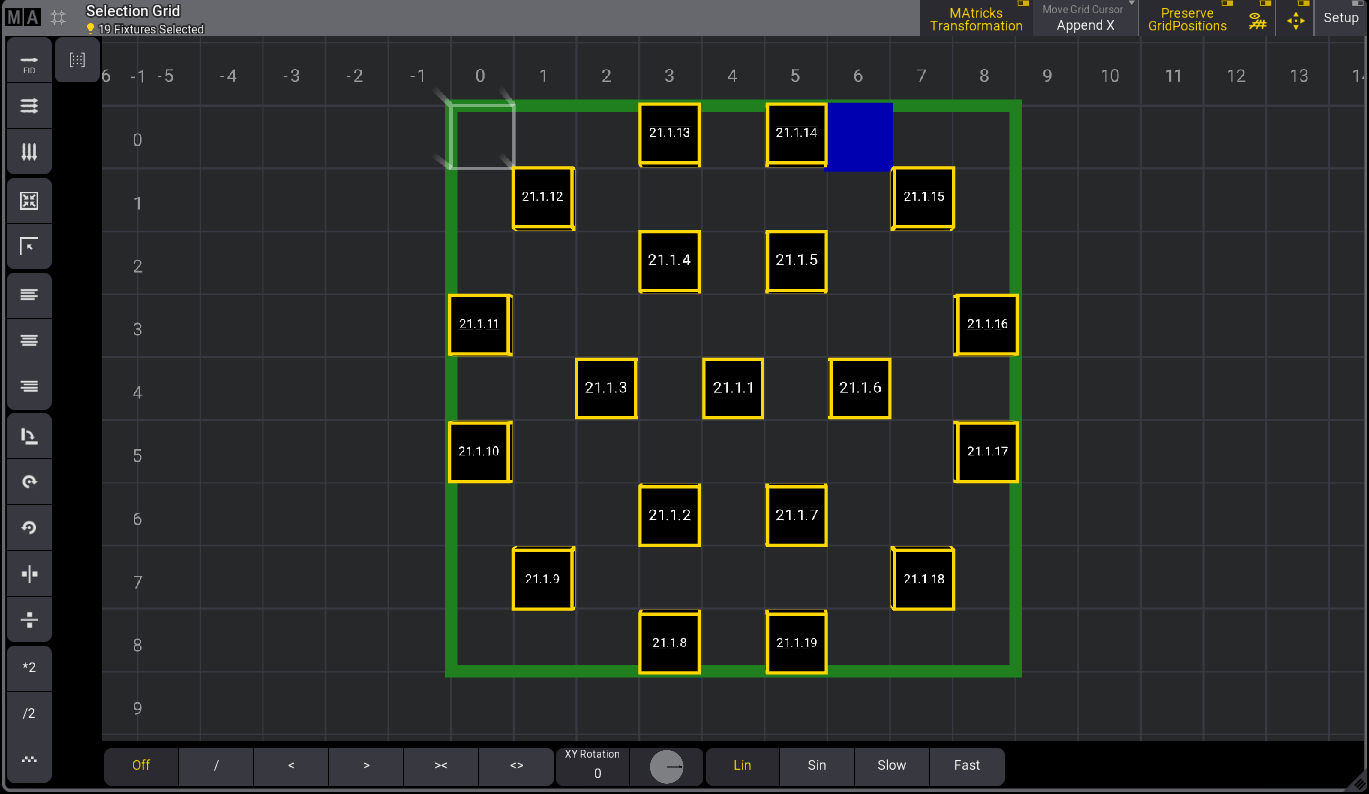Click the rotate counterclockwise icon

[29, 527]
